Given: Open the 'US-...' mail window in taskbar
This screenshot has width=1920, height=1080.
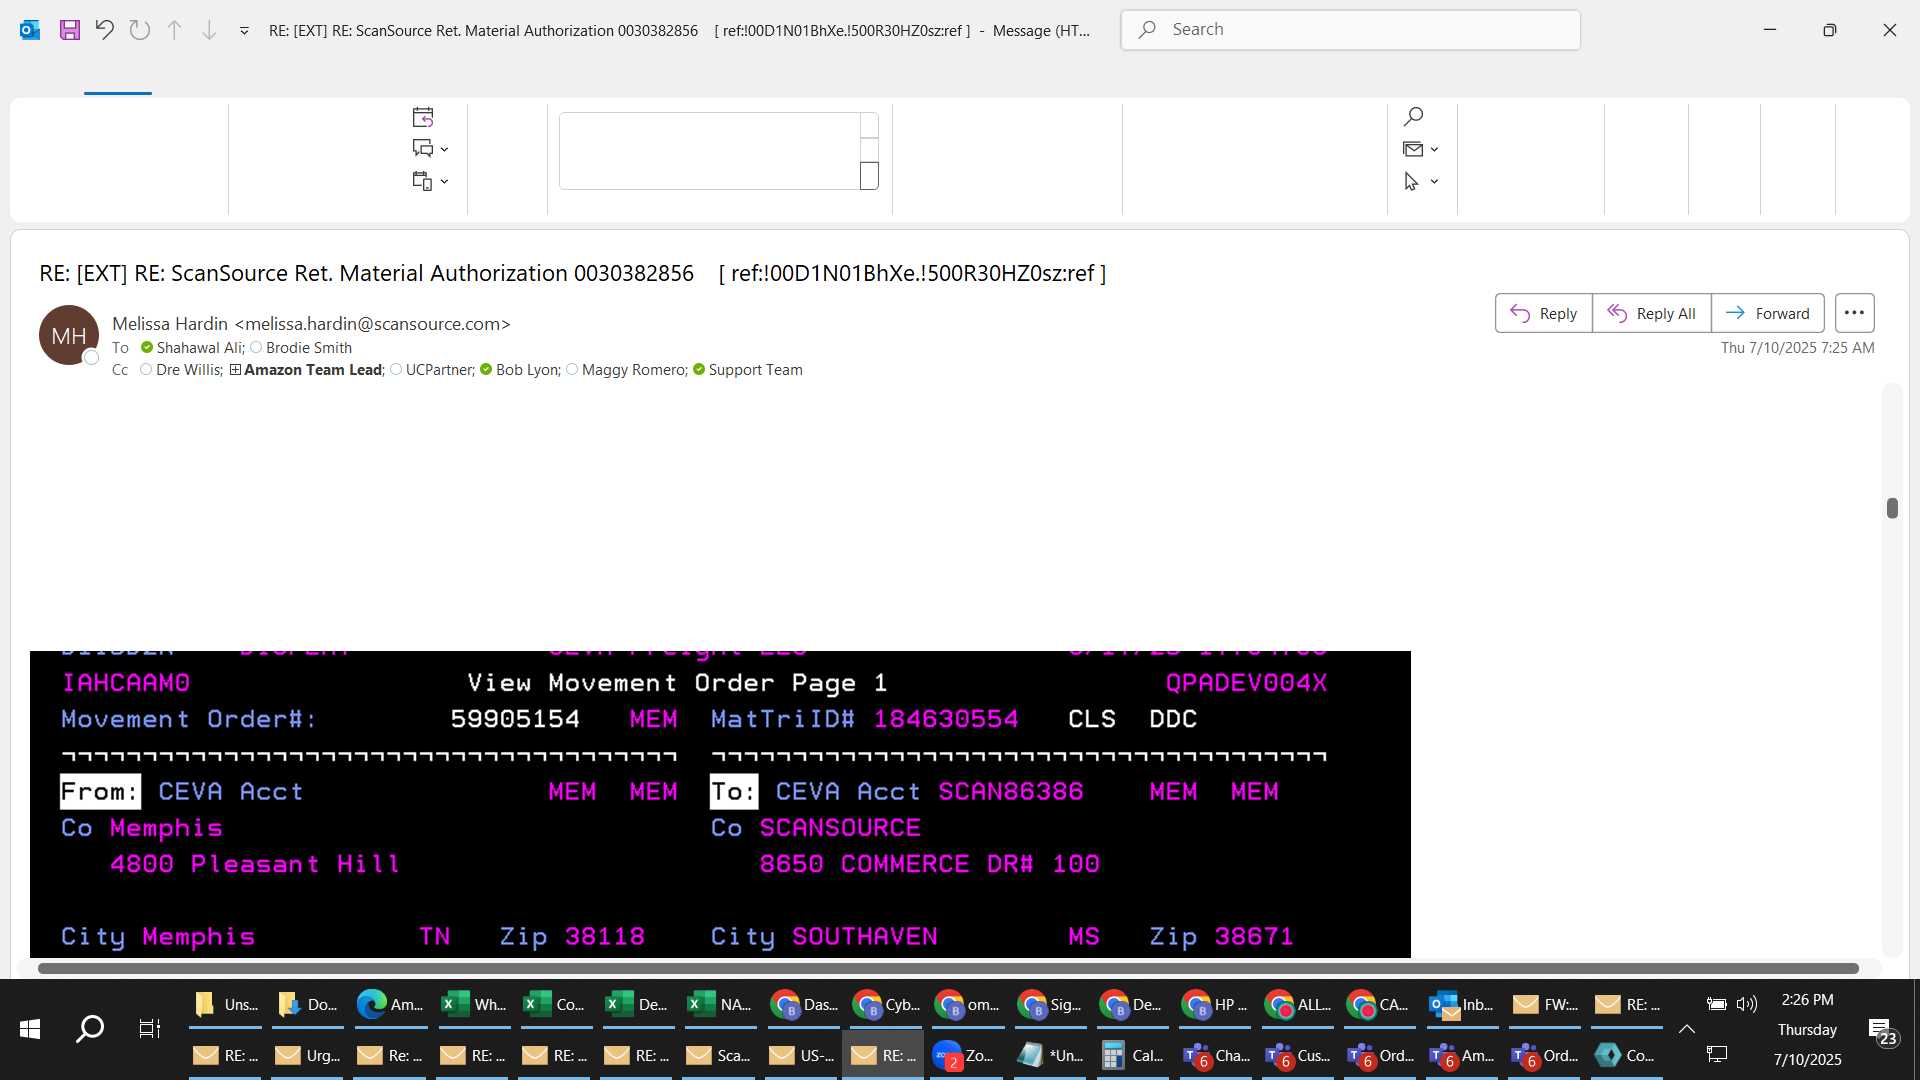Looking at the screenshot, I should (x=800, y=1055).
